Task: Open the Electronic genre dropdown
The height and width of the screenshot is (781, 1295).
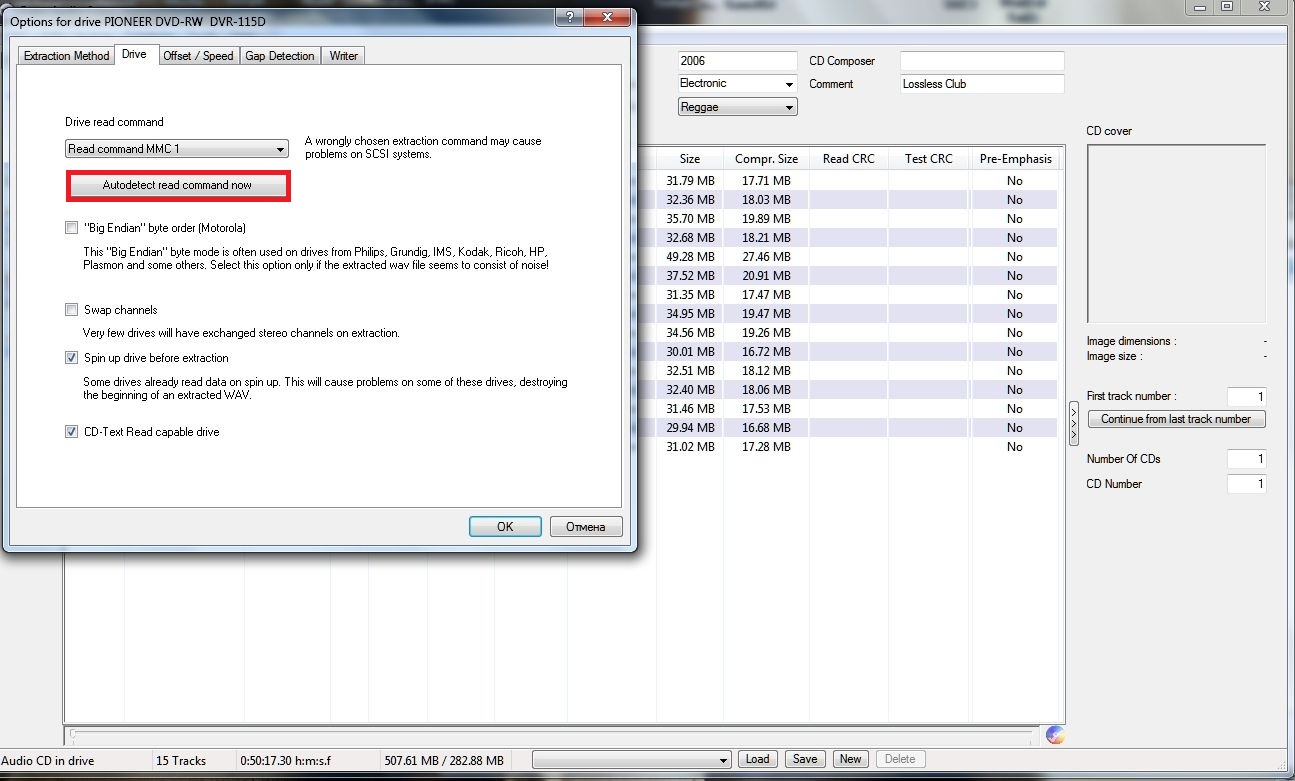Action: click(738, 84)
